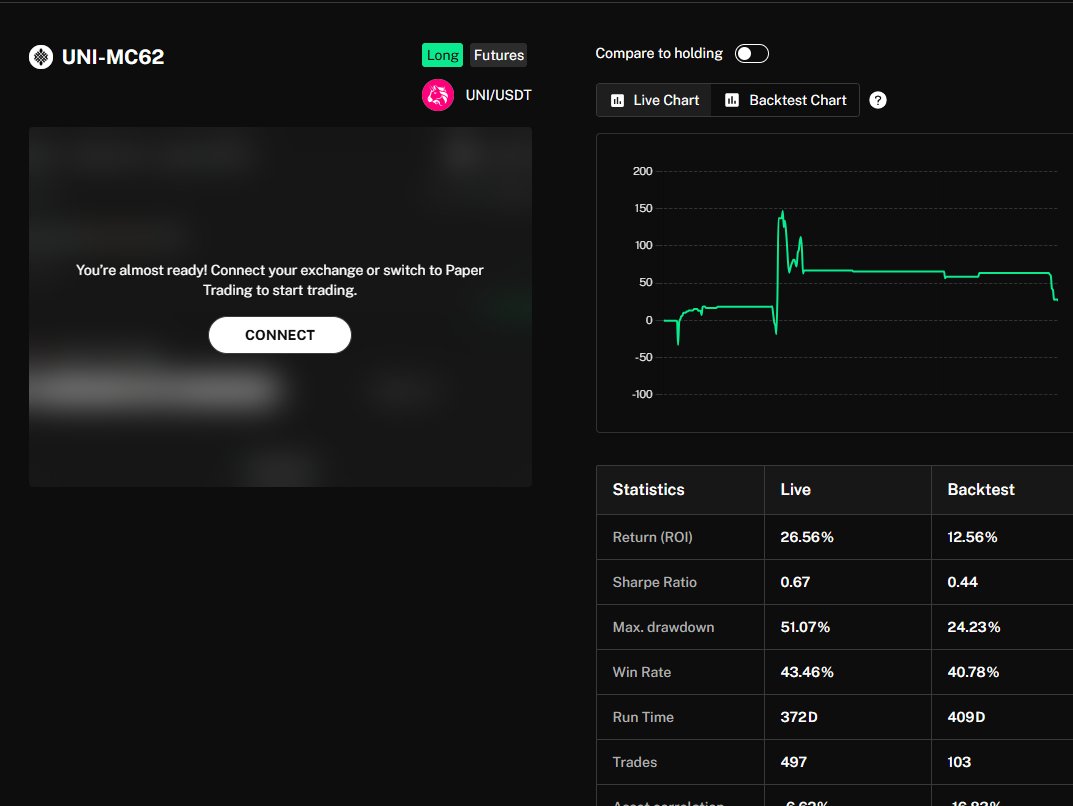Click the Backtest column header
Image resolution: width=1073 pixels, height=806 pixels.
(x=981, y=490)
